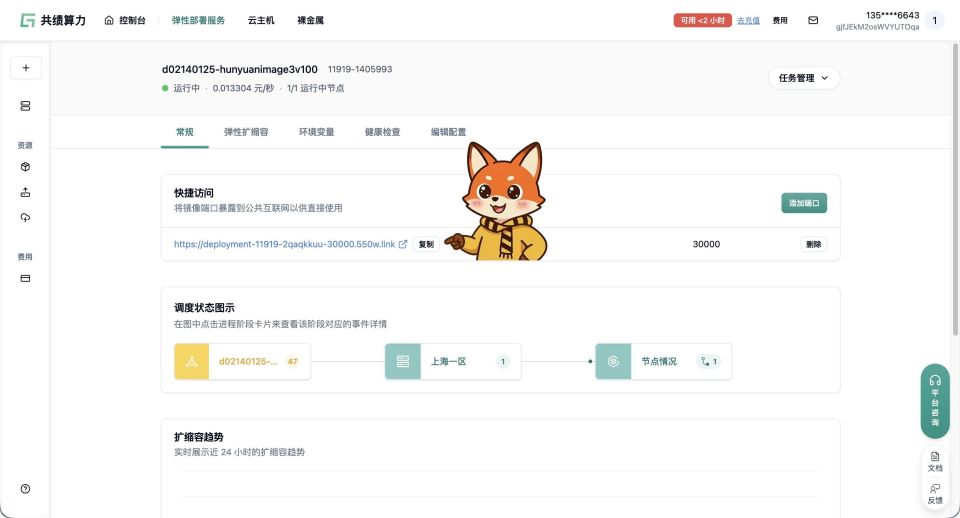Click the 去充值 recharge link
Screen dimensions: 960x518
click(748, 20)
